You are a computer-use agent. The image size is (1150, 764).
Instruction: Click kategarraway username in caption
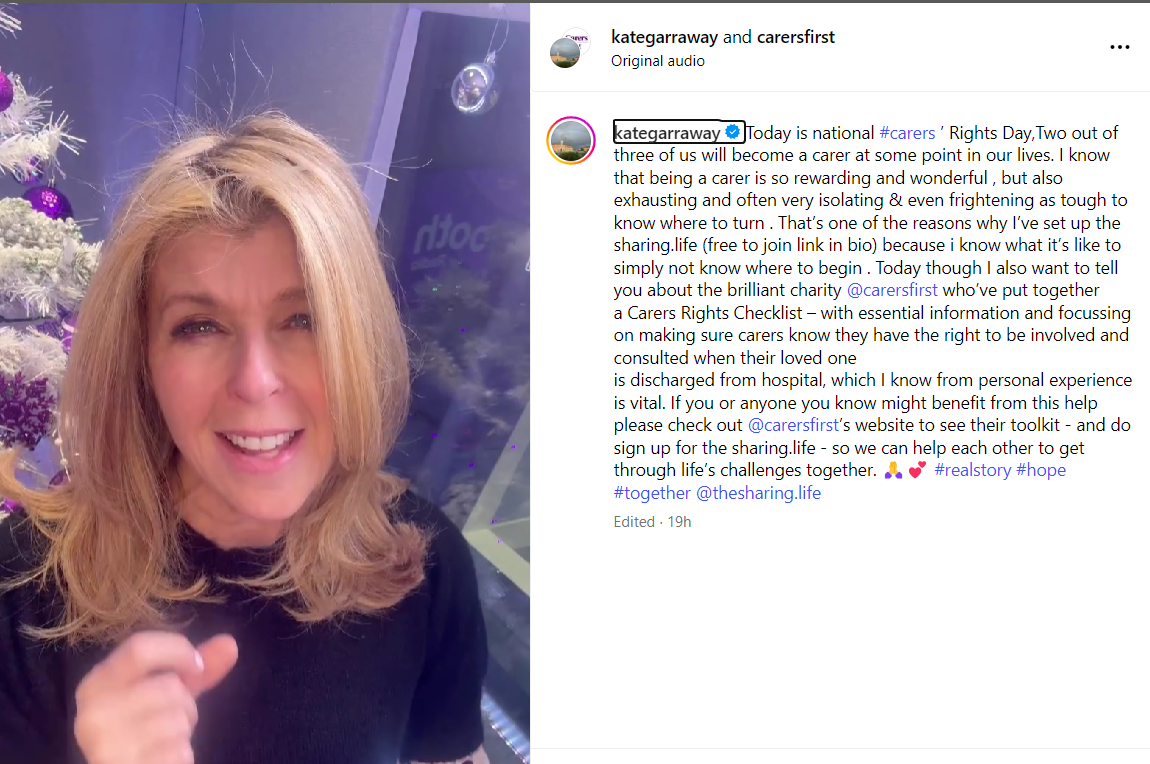(667, 133)
